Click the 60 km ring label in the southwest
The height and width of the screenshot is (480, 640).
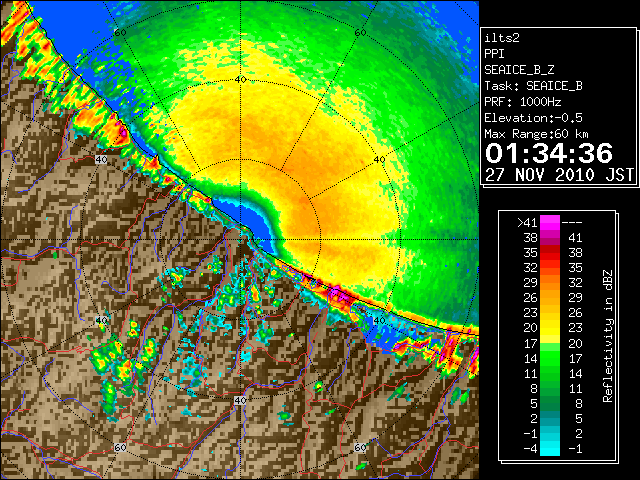pos(120,447)
